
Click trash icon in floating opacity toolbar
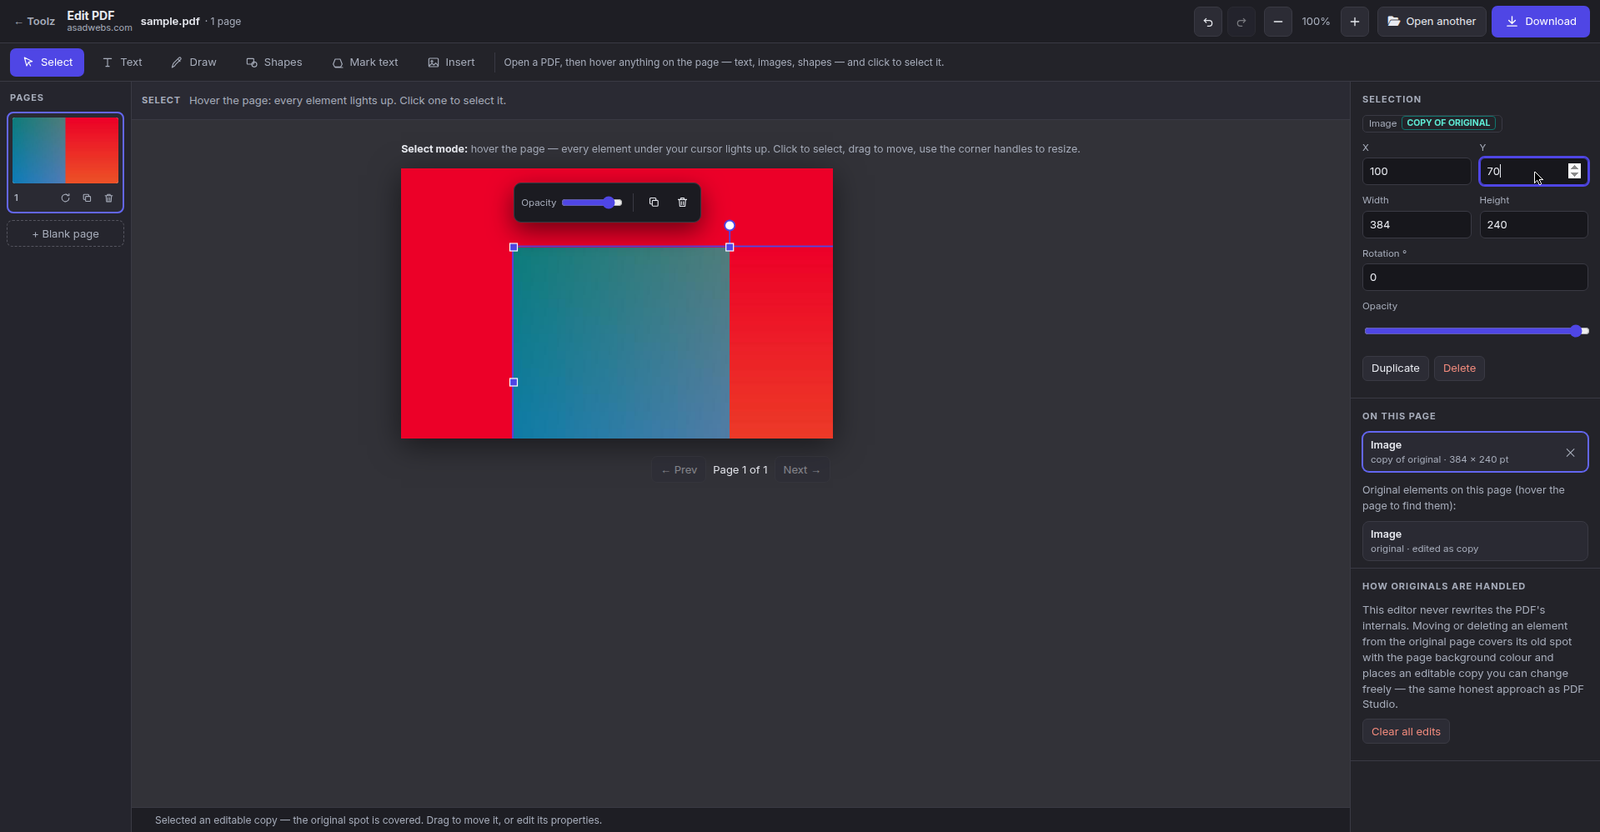point(682,202)
